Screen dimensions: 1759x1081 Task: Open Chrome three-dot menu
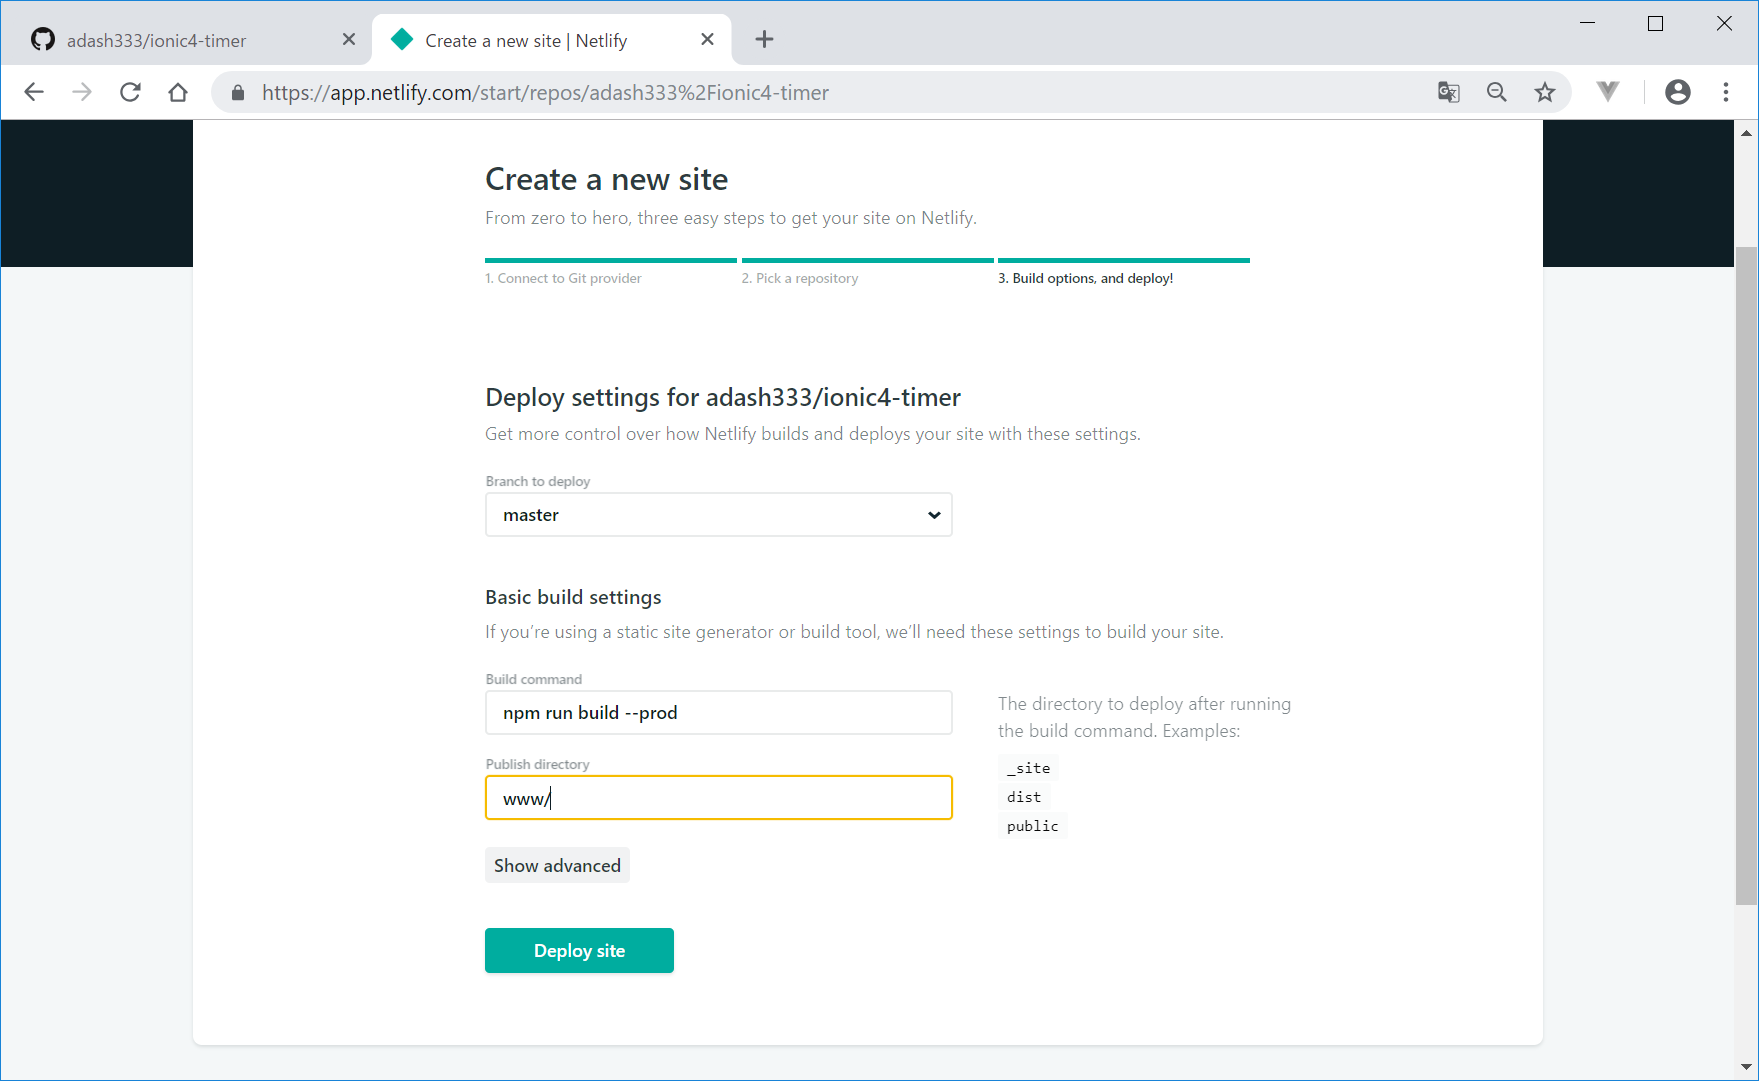click(1726, 92)
